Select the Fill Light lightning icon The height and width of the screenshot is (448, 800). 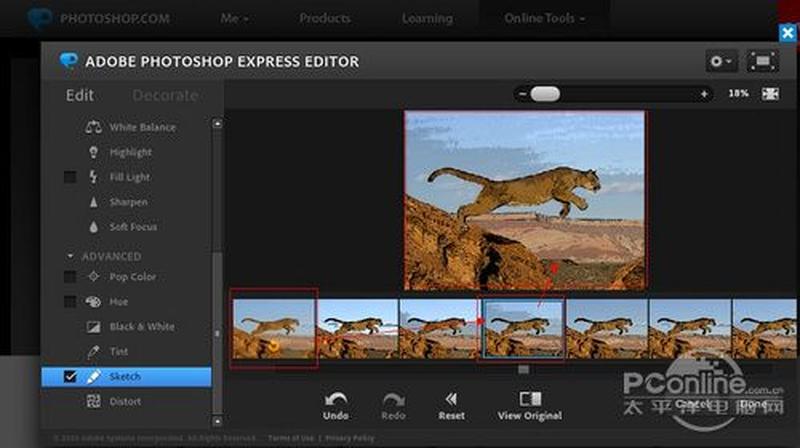93,177
